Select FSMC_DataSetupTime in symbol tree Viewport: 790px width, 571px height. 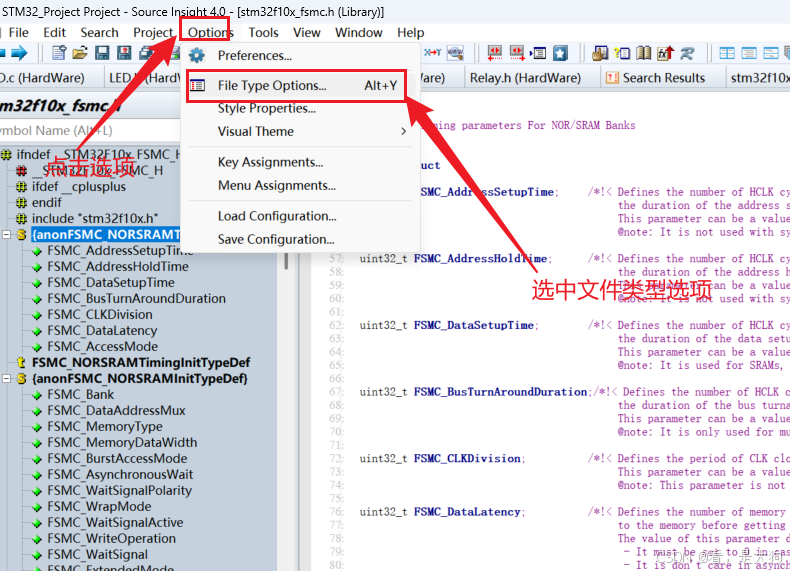pos(111,283)
